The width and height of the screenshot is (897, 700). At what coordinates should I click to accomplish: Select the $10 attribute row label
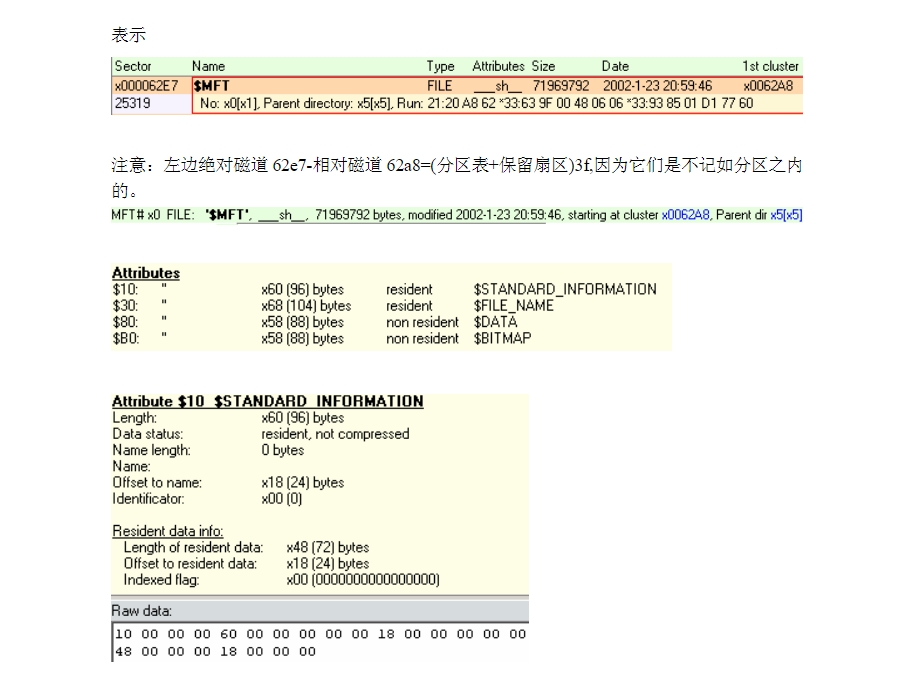coord(125,289)
